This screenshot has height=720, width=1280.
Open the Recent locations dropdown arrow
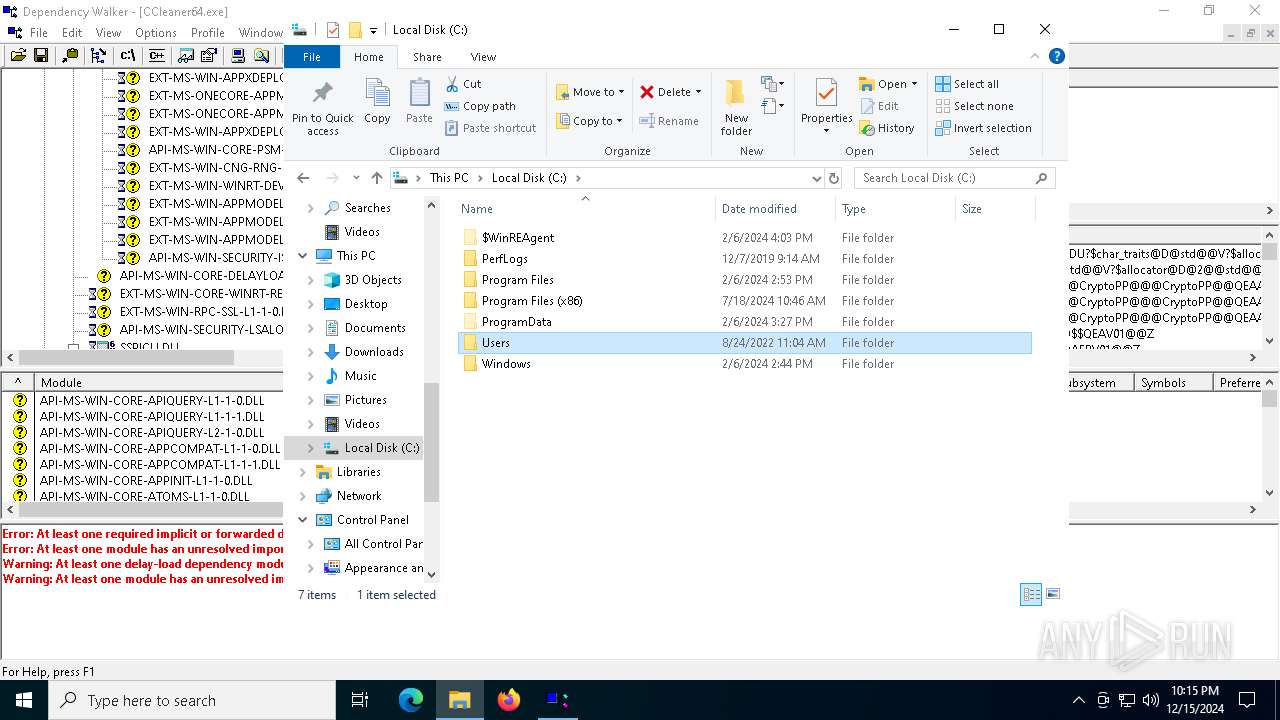tap(356, 178)
